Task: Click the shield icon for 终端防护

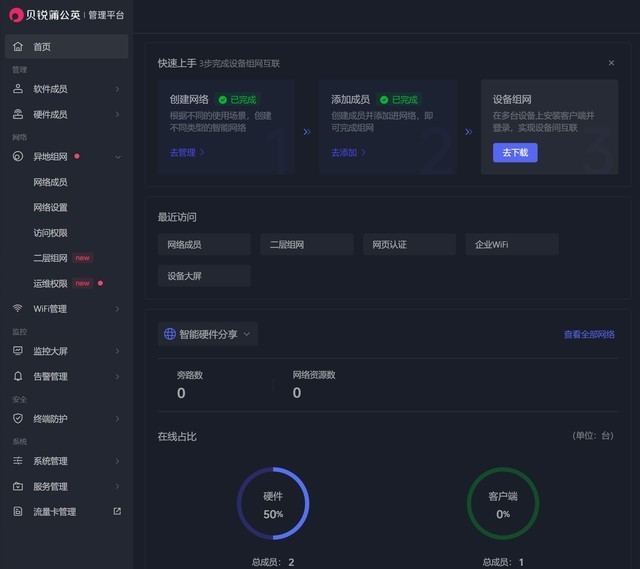Action: (x=18, y=418)
